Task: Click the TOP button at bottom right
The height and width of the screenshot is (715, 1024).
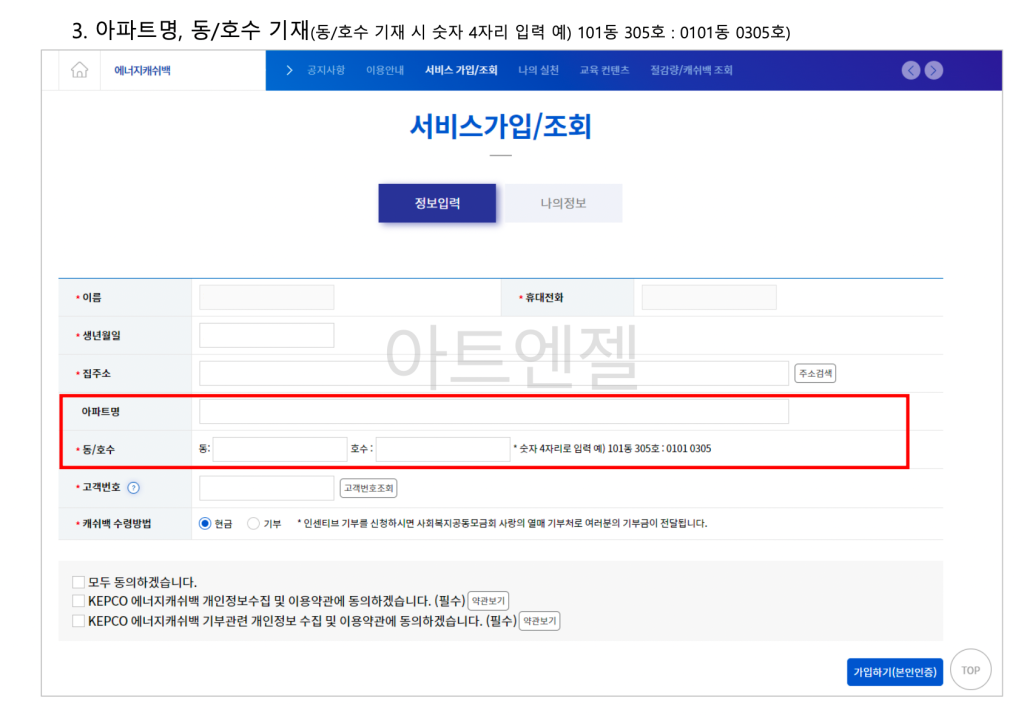Action: click(x=971, y=669)
